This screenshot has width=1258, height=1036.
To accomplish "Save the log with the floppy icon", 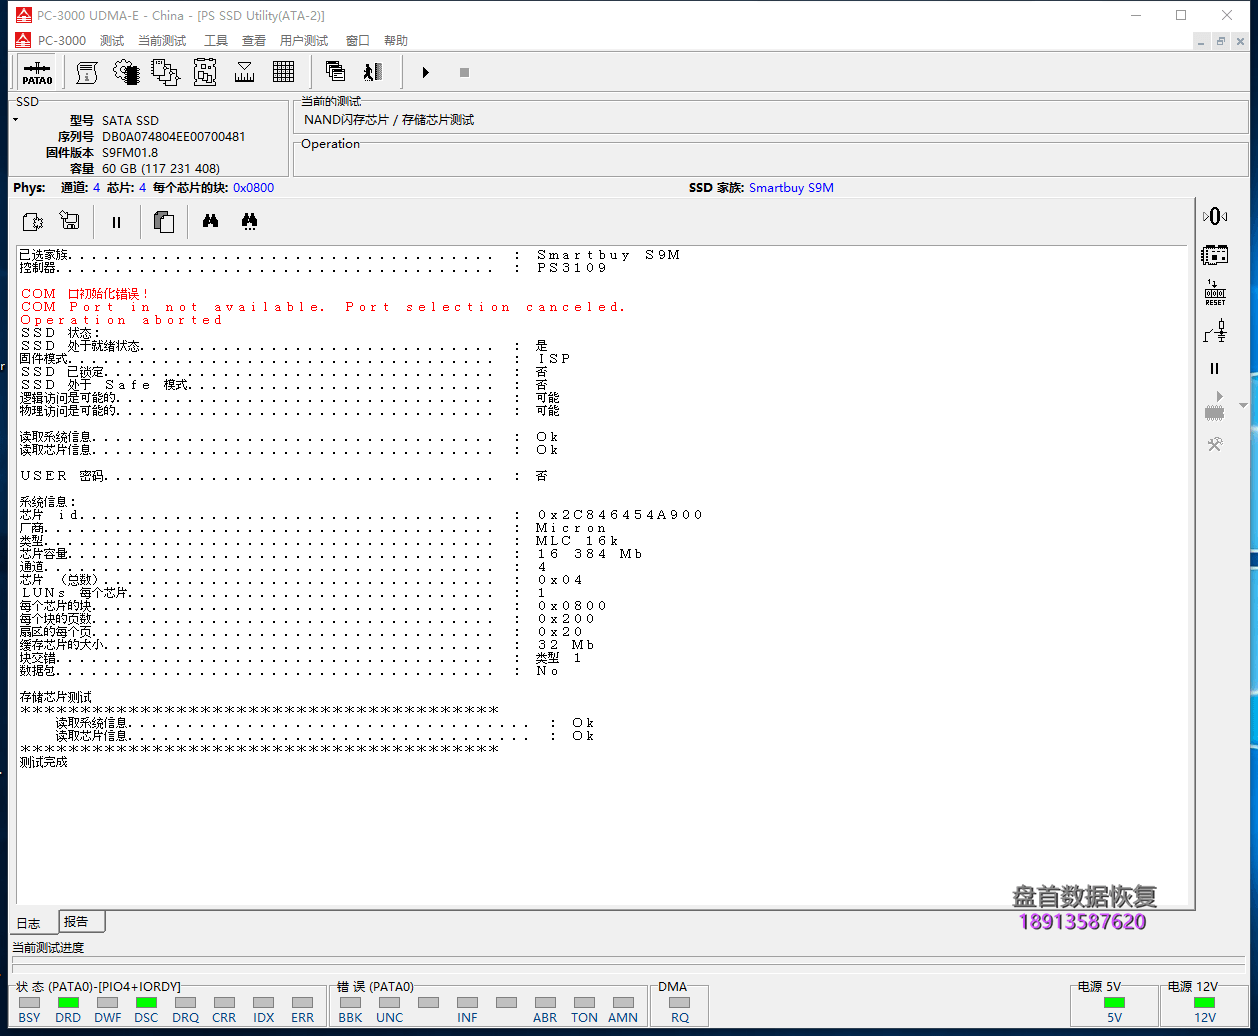I will [x=70, y=222].
